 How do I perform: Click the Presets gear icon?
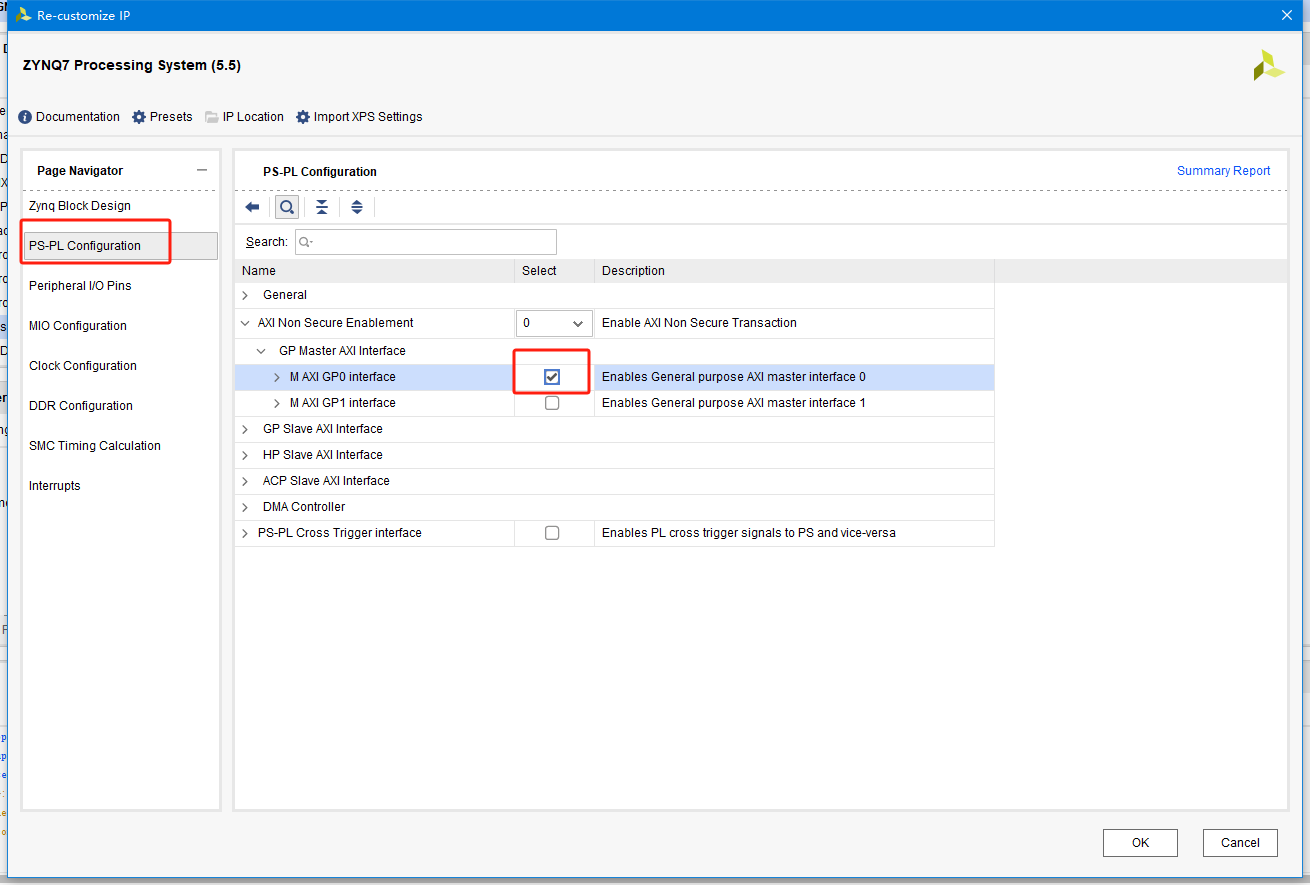point(139,117)
